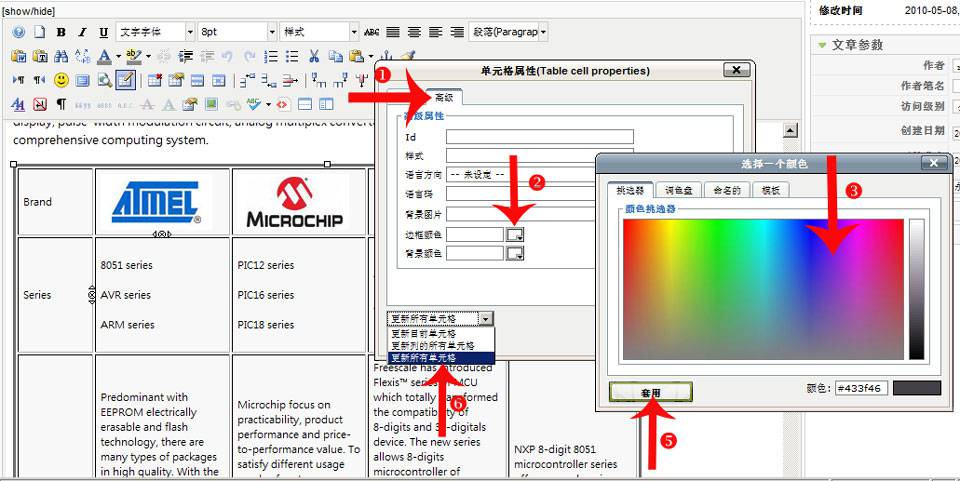960x481 pixels.
Task: Switch to the 模板 tab in color dialog
Action: 771,190
